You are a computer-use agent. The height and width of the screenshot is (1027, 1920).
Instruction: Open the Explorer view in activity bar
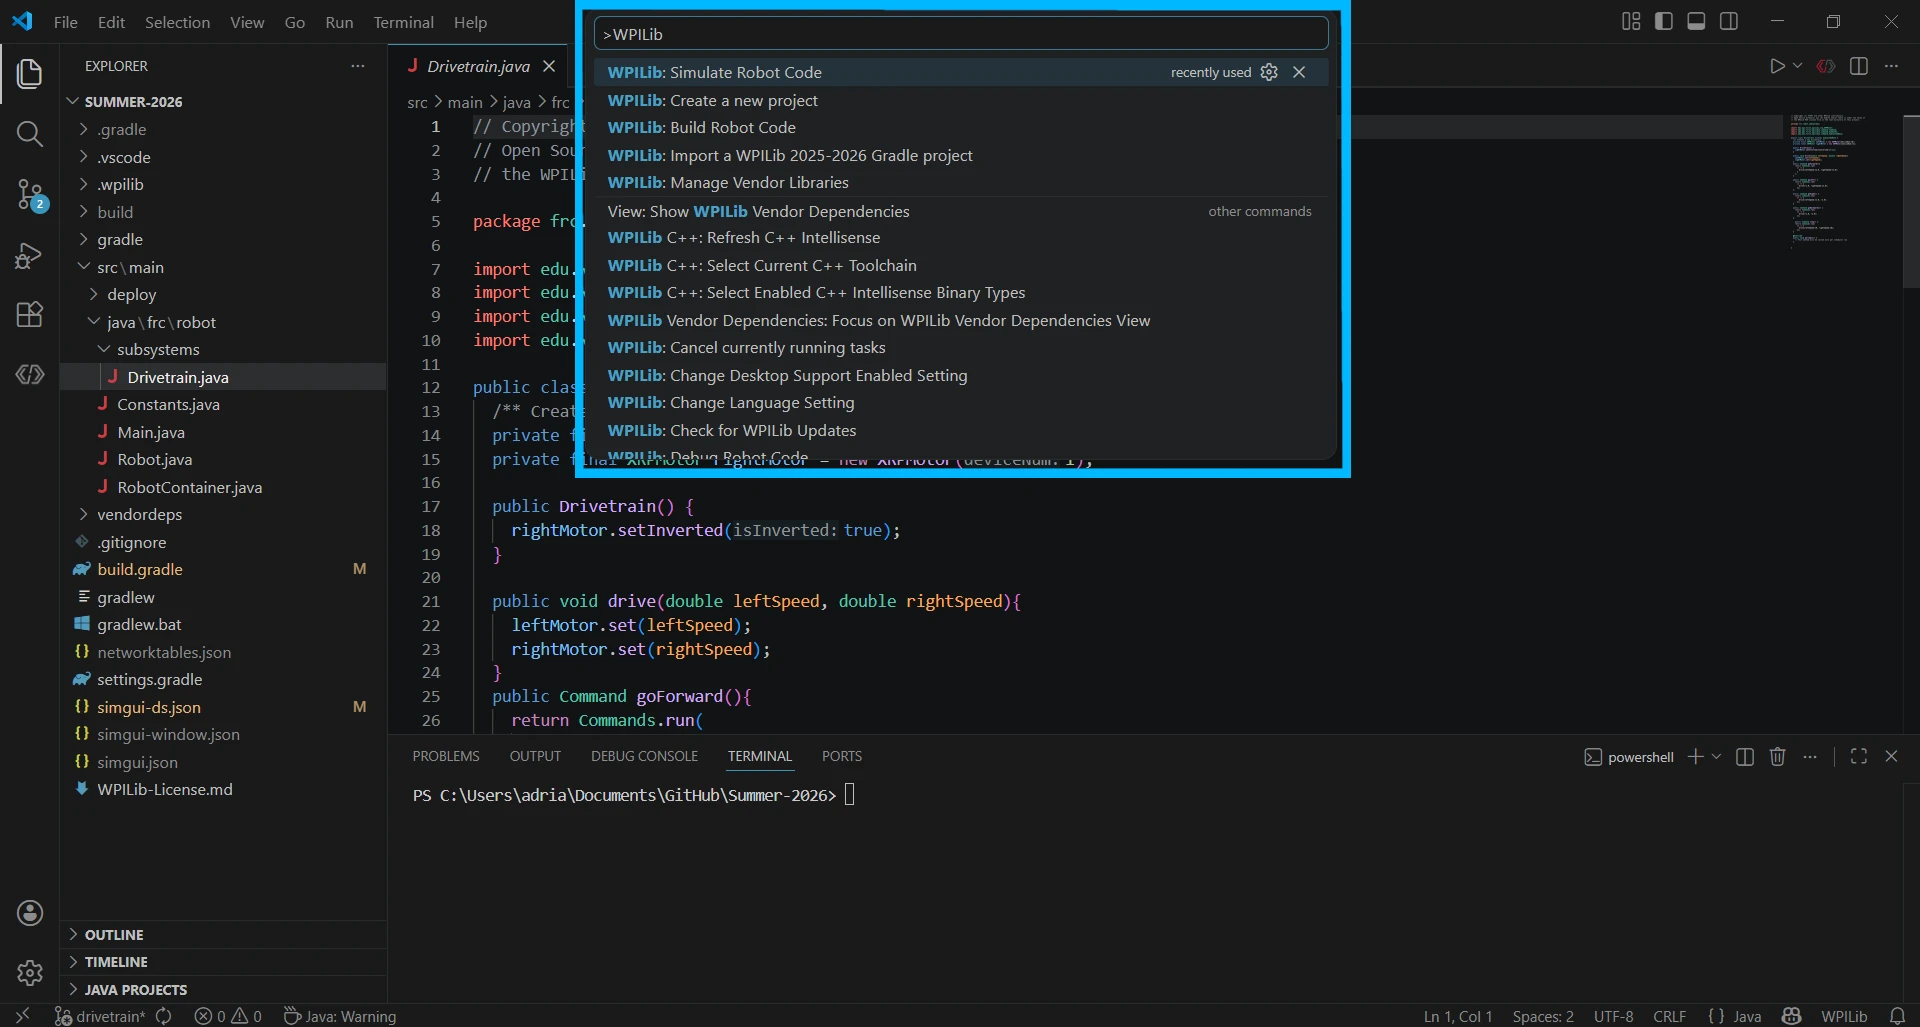click(30, 73)
